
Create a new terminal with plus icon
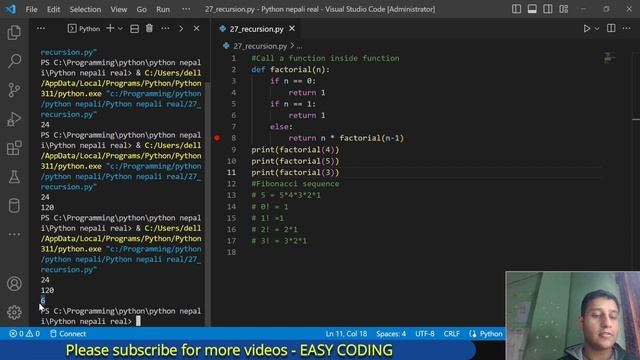pos(110,29)
